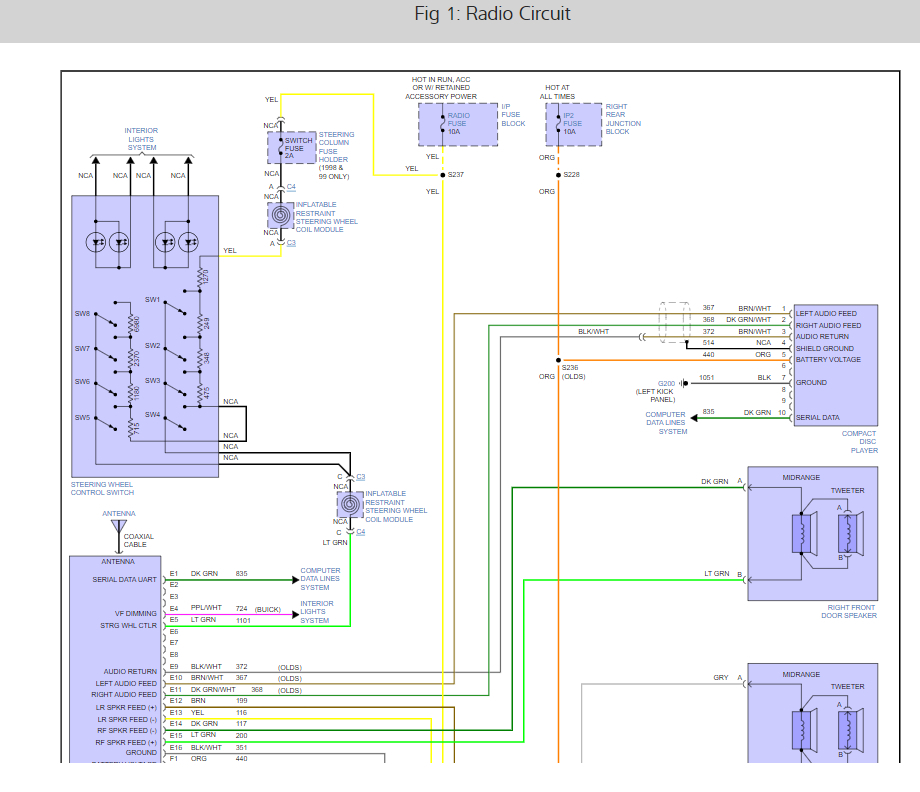Open the C4 connector link below Switch Fuse
920x792 pixels.
point(291,187)
